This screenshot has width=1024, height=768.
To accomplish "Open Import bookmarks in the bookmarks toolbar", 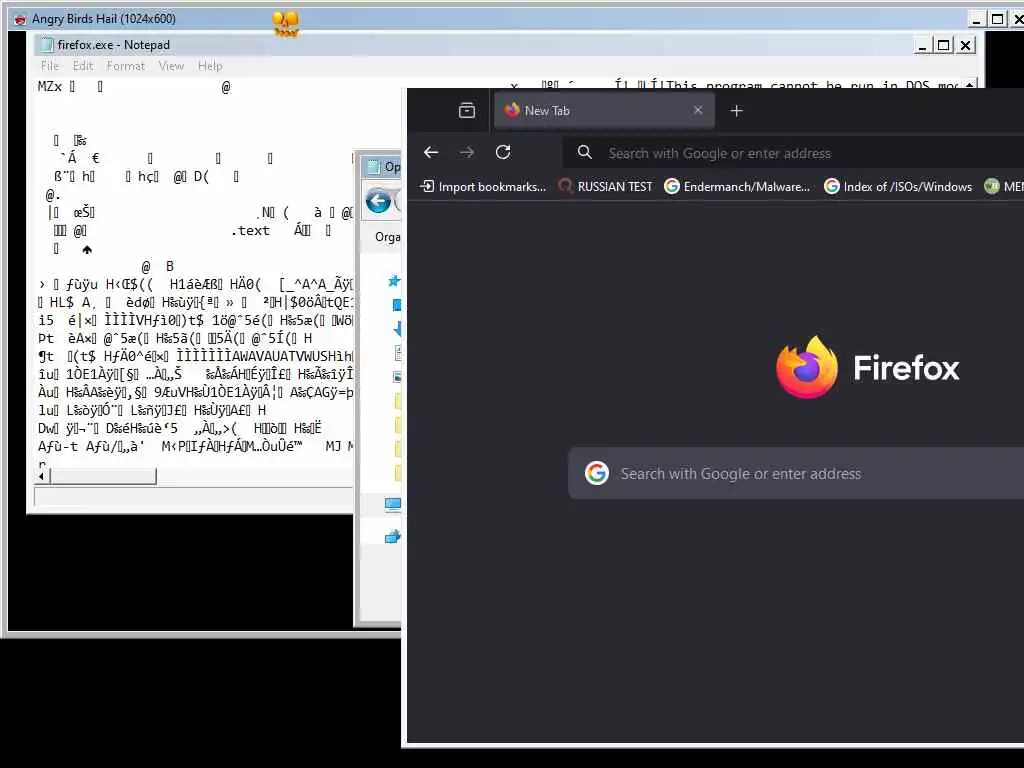I will tap(483, 187).
